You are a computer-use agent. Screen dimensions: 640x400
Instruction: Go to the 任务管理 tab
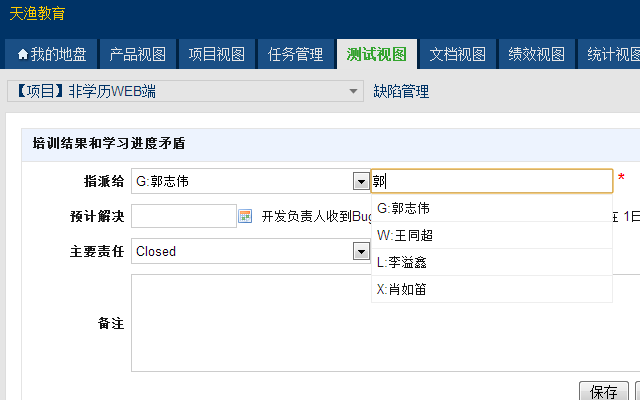point(295,54)
